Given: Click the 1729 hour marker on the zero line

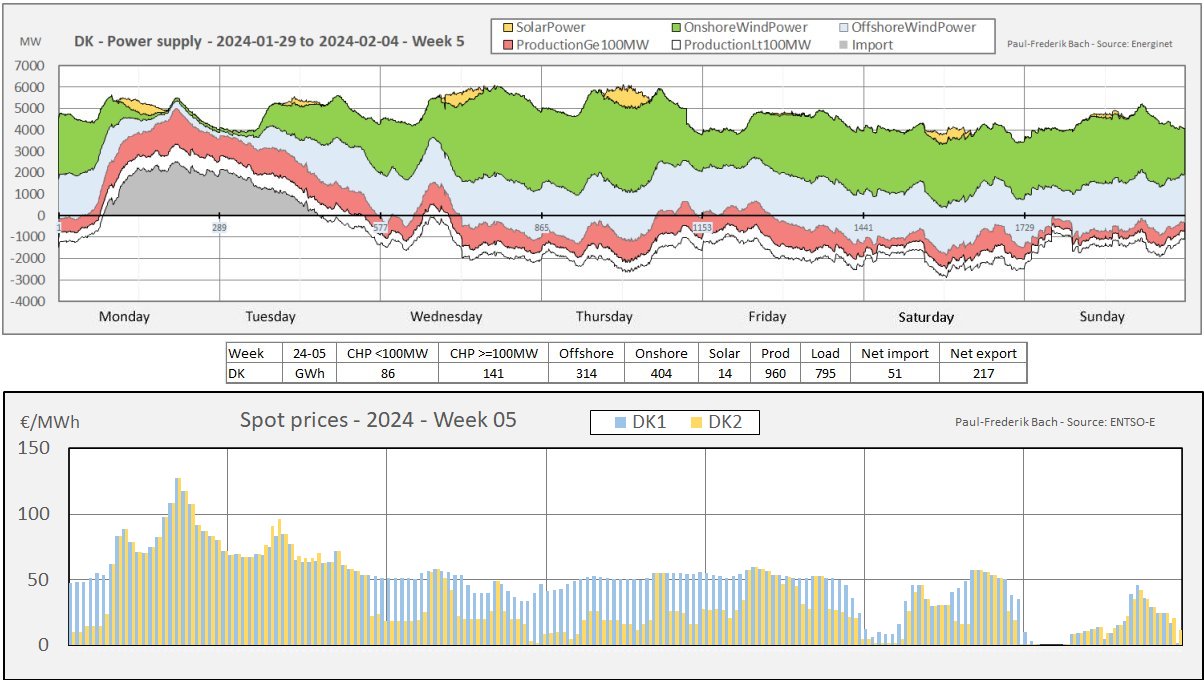Looking at the screenshot, I should click(x=1027, y=229).
